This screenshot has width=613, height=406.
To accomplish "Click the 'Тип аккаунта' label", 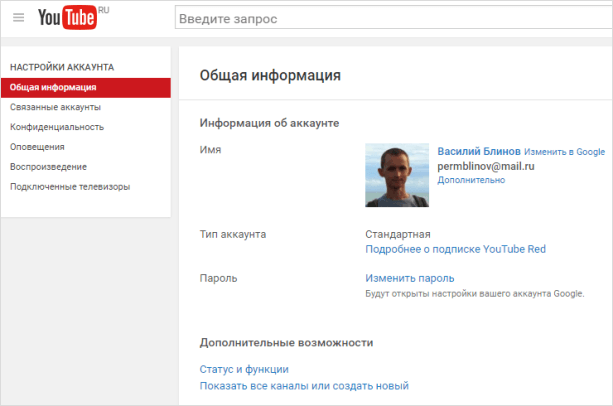I will (233, 234).
